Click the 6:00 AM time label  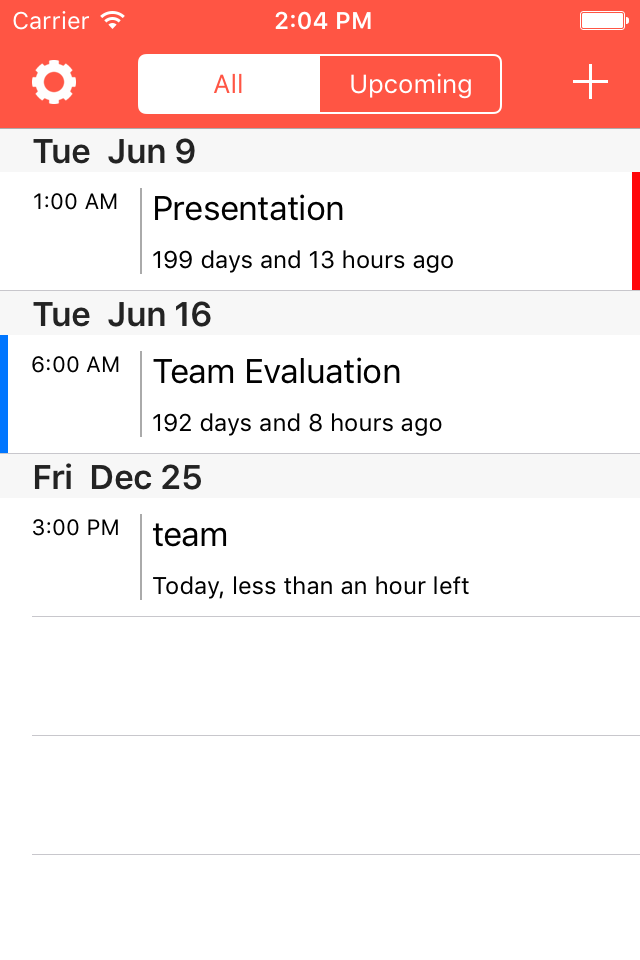75,364
